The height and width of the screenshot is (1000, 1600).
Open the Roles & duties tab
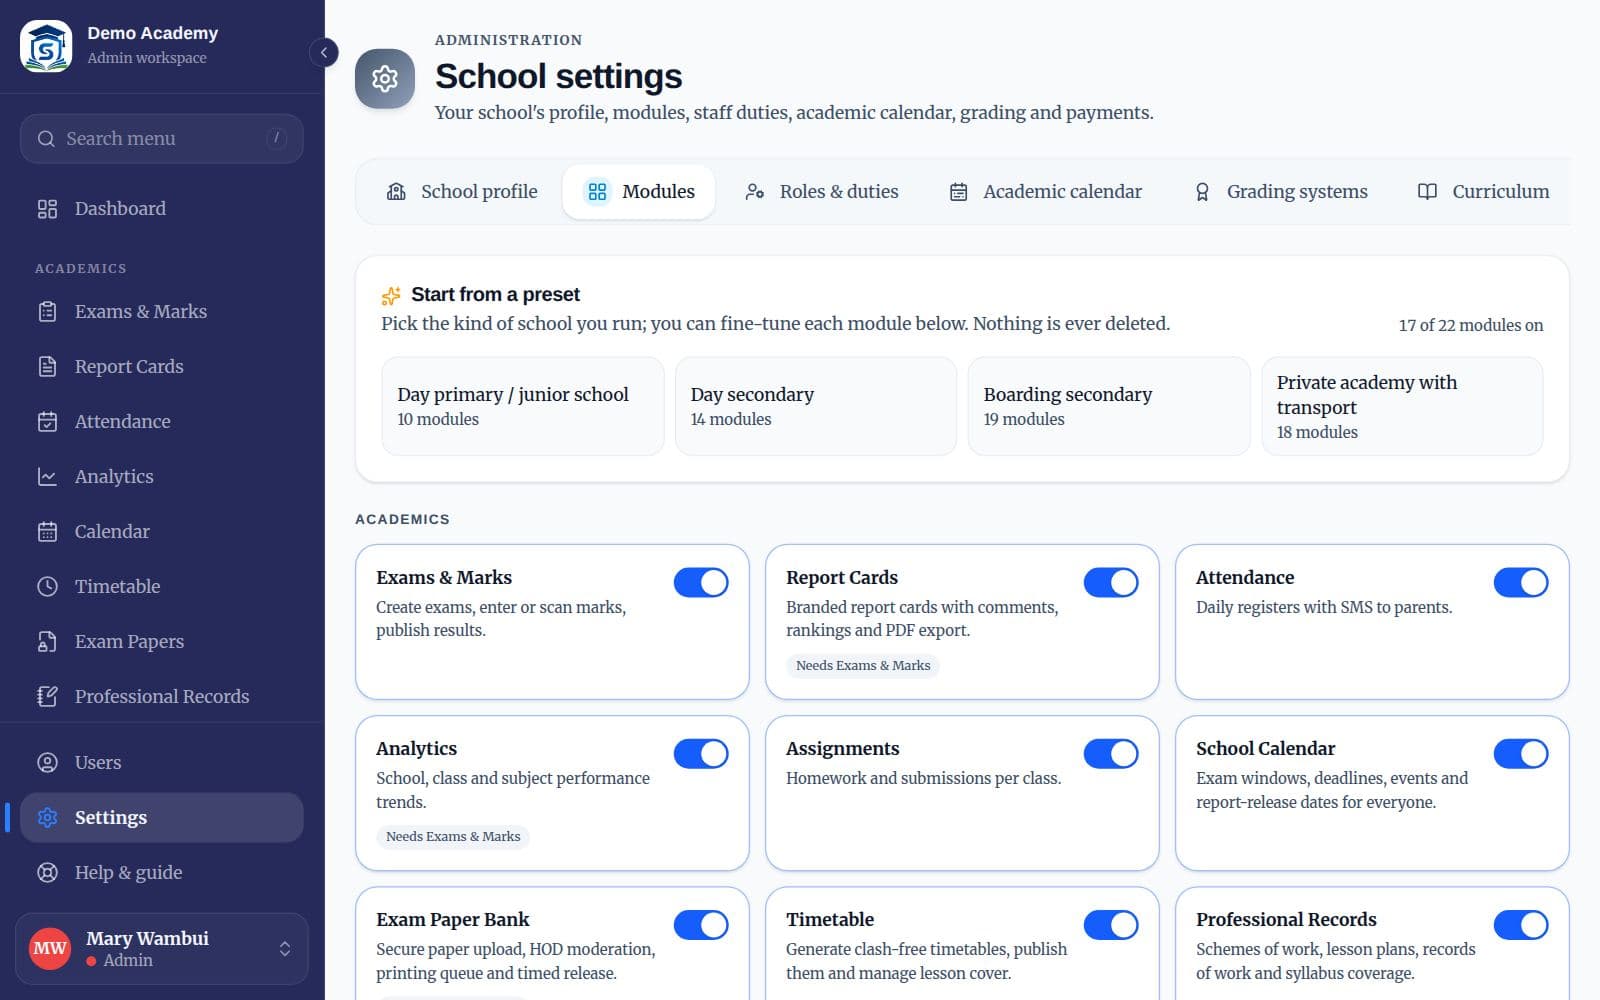click(x=822, y=192)
